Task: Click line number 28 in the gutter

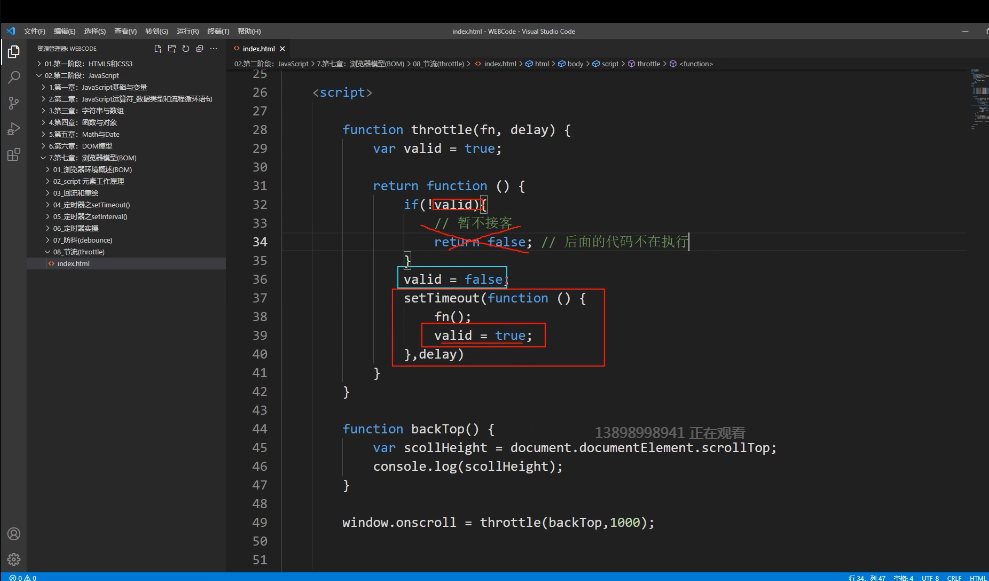Action: [260, 130]
